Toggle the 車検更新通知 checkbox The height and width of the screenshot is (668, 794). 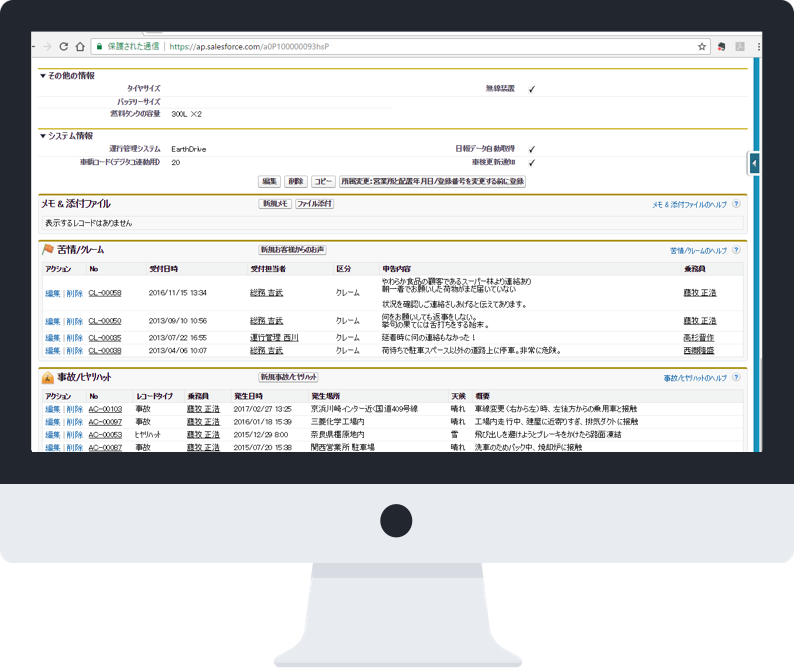[532, 163]
